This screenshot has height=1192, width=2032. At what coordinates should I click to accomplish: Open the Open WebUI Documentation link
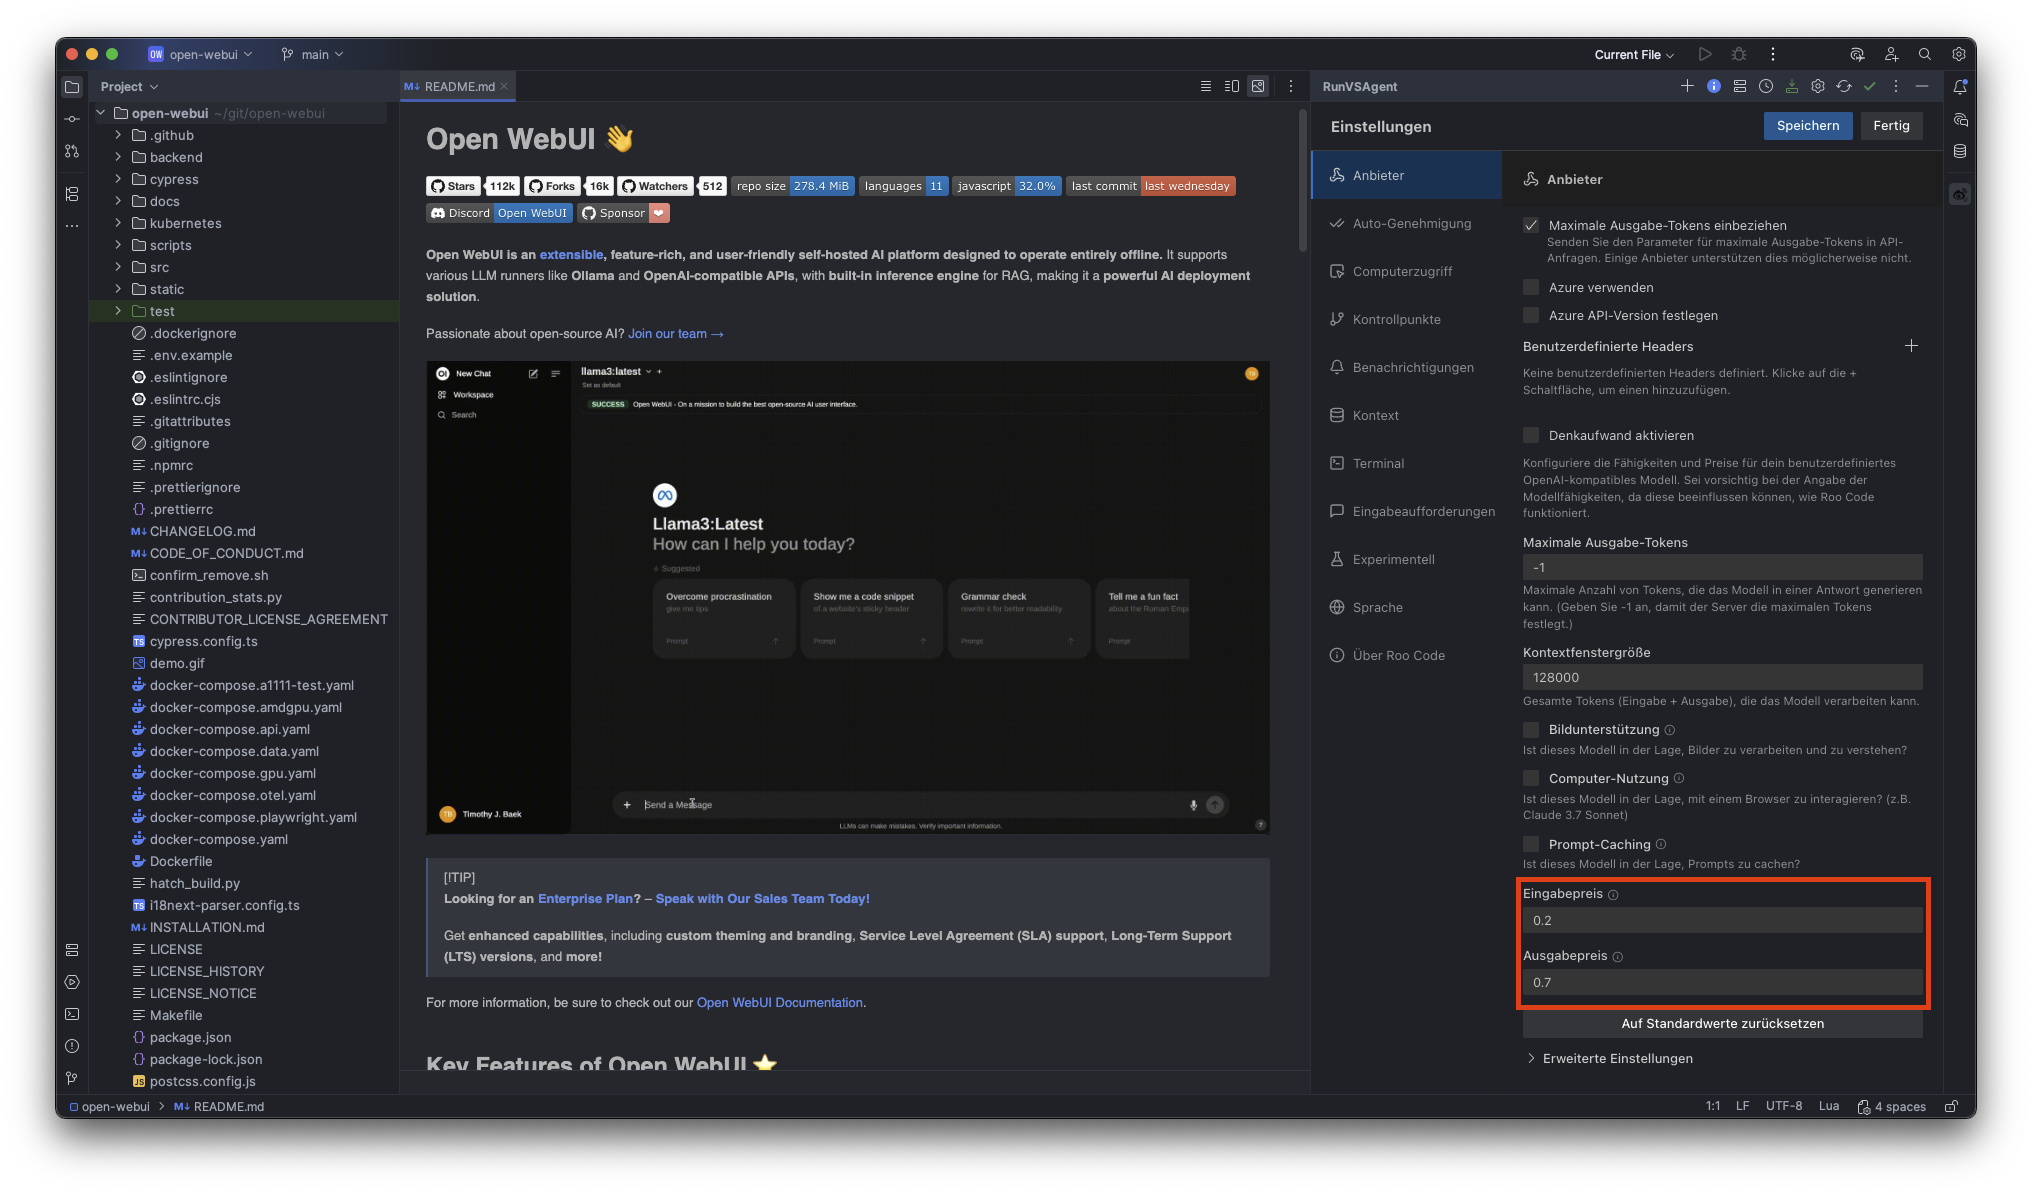coord(780,1003)
